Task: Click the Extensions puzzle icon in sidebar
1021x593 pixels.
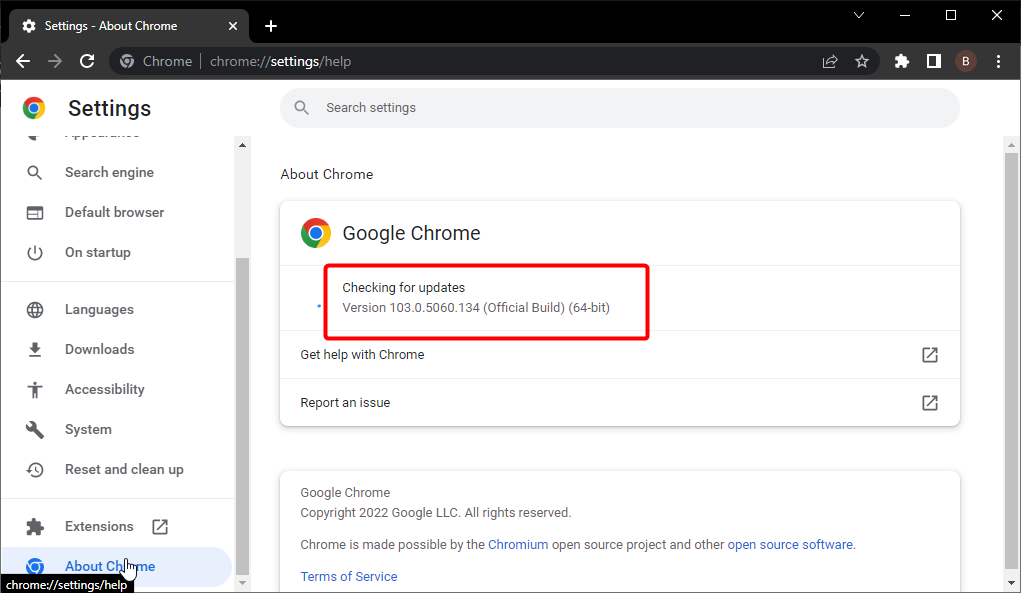Action: 35,527
